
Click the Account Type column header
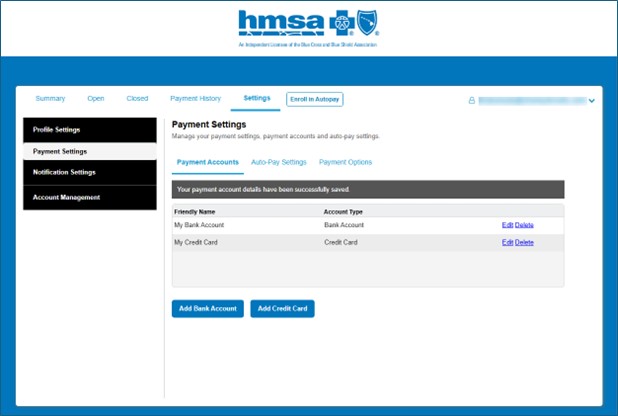(343, 212)
